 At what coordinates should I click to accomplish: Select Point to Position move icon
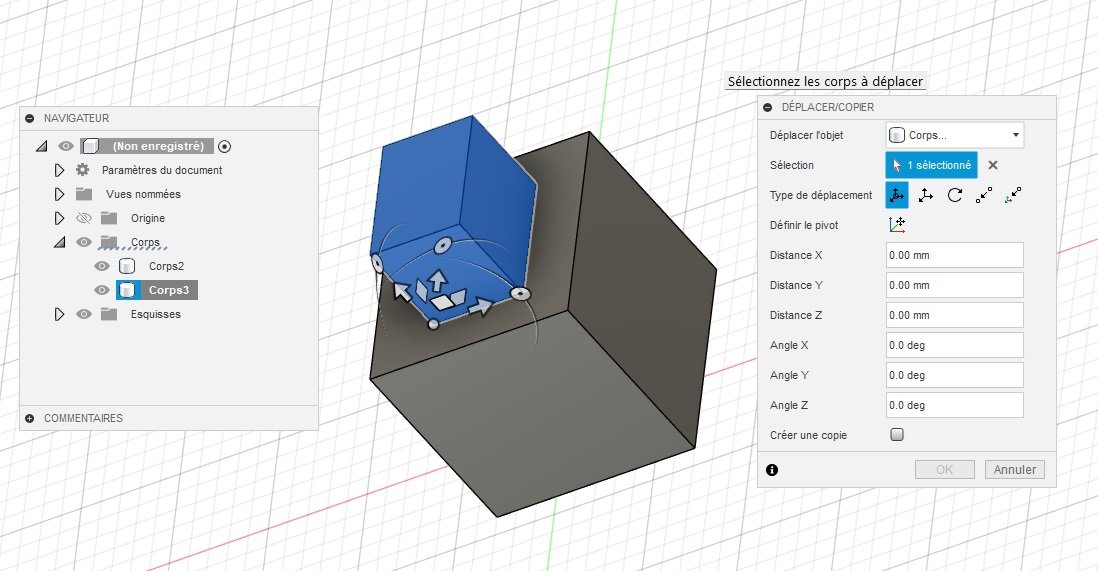tap(1013, 195)
